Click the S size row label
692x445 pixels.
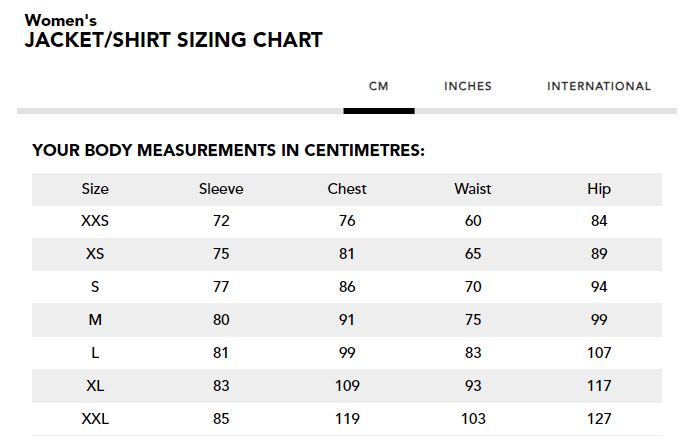point(95,287)
